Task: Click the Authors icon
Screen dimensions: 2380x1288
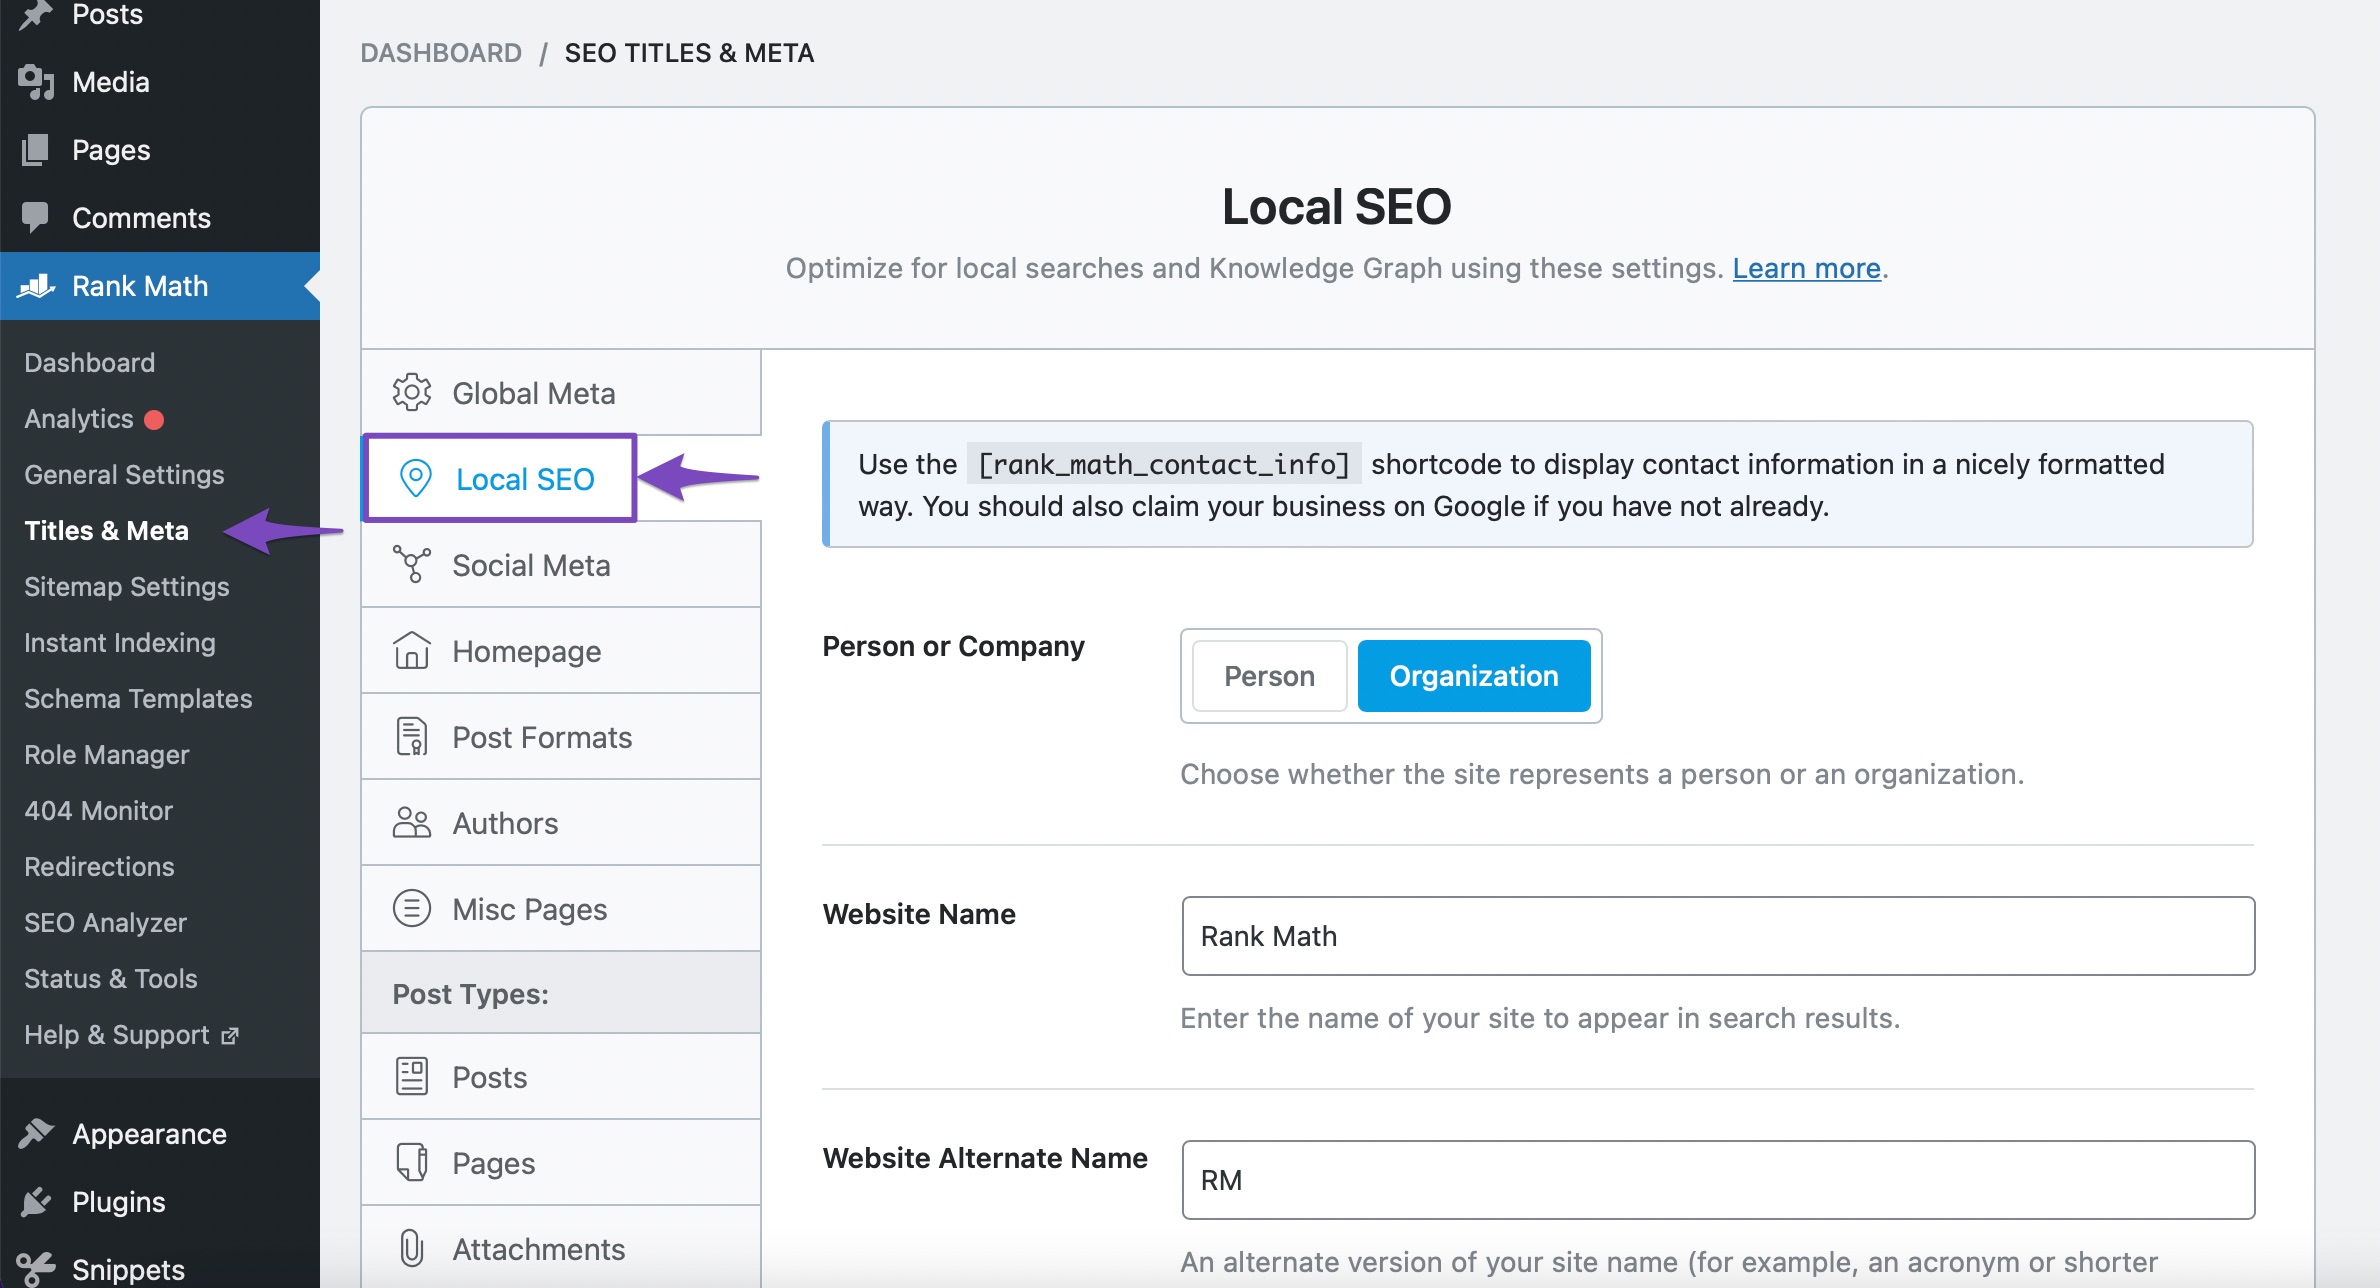Action: coord(411,822)
